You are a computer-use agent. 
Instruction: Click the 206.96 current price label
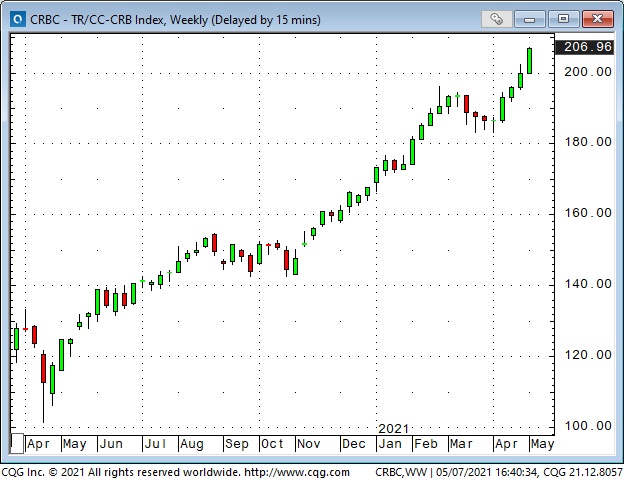coord(584,47)
